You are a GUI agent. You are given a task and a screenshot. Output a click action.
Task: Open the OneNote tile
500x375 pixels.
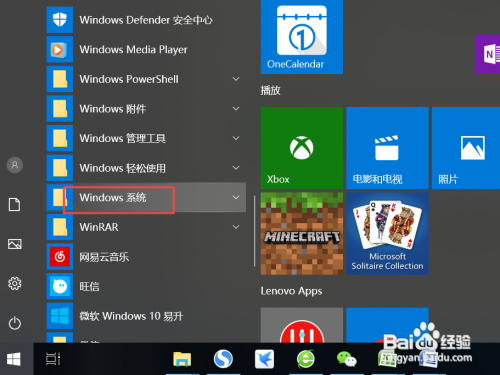click(x=487, y=54)
